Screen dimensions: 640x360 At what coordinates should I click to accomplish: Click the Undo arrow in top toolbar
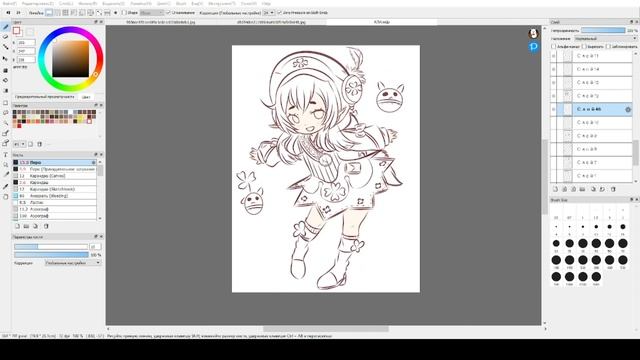(x=8, y=13)
